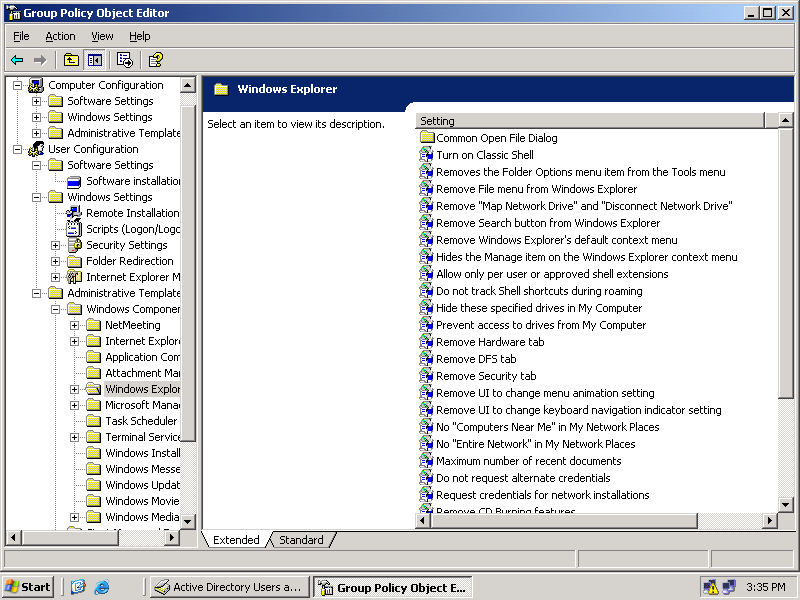Click Show Desktop quick launch icon
800x600 pixels.
point(78,587)
